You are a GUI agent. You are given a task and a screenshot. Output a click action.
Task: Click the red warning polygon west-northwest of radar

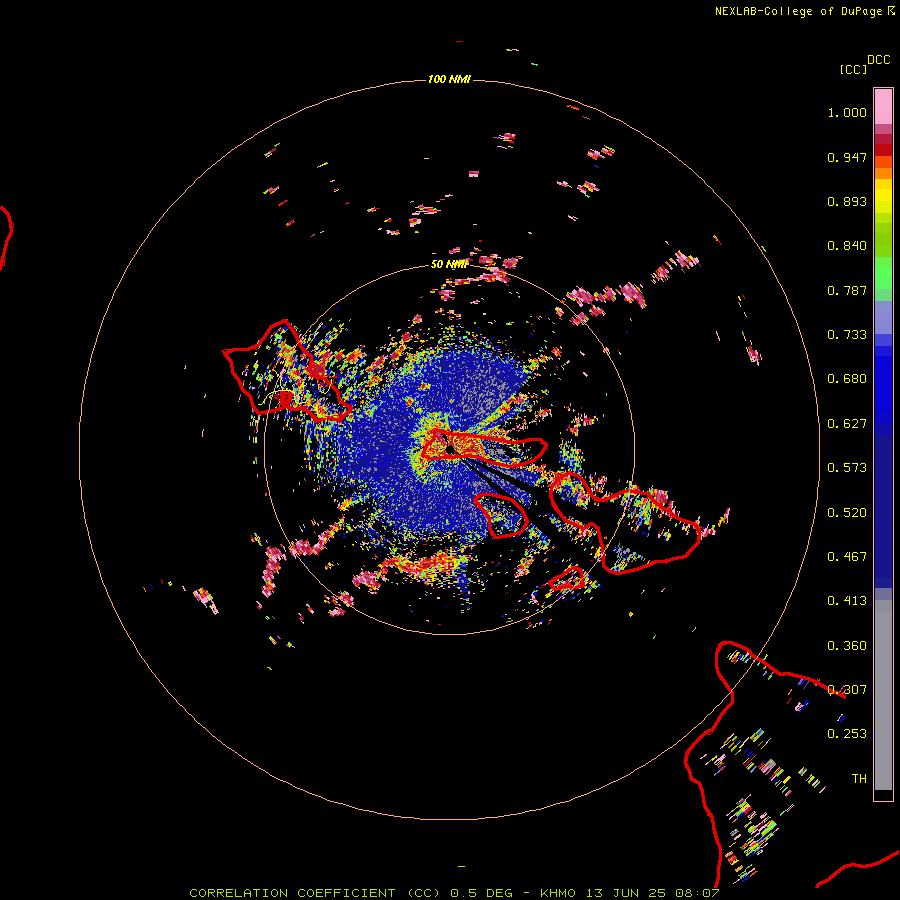287,371
